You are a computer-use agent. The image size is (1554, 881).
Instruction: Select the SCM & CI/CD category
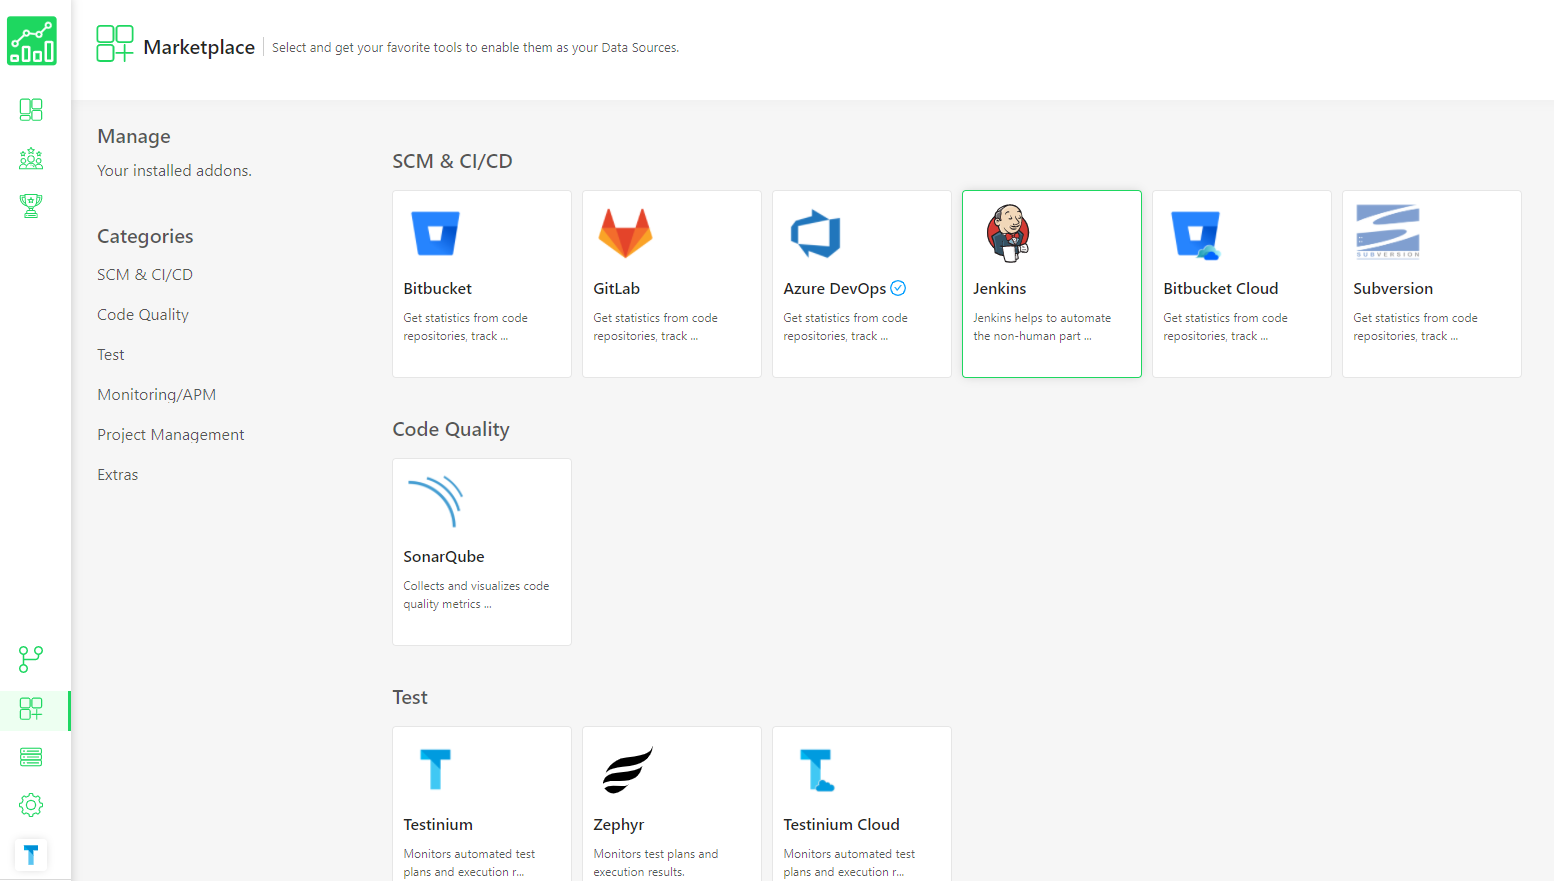[x=145, y=274]
